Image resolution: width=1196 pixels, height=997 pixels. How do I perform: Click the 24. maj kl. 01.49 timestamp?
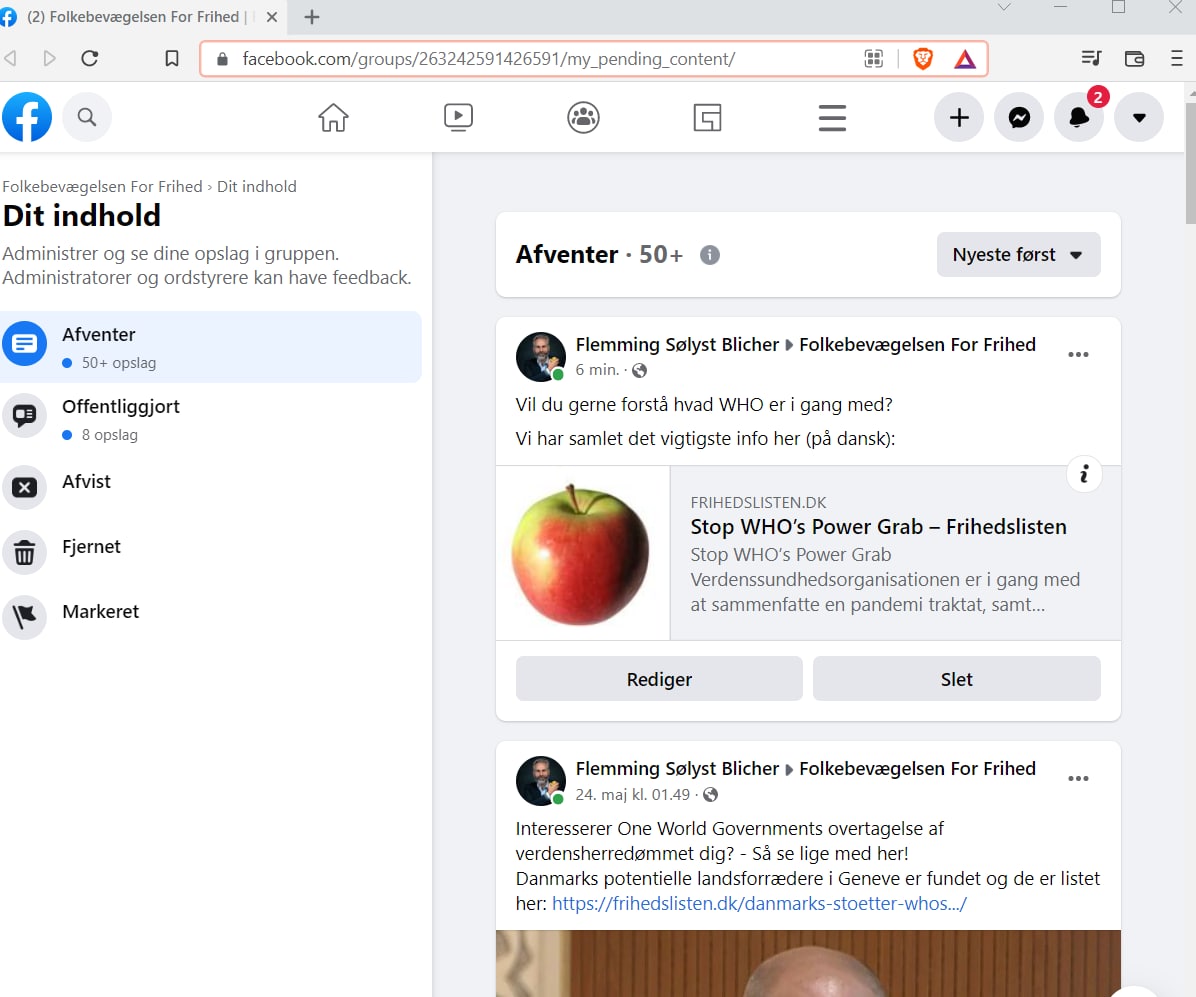point(632,795)
